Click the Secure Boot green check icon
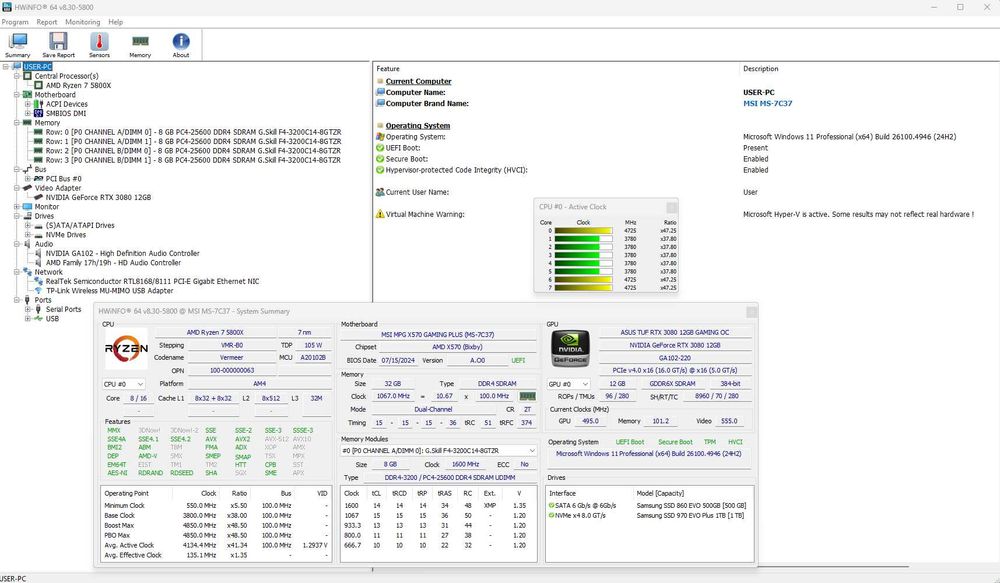The width and height of the screenshot is (1000, 583). point(380,159)
